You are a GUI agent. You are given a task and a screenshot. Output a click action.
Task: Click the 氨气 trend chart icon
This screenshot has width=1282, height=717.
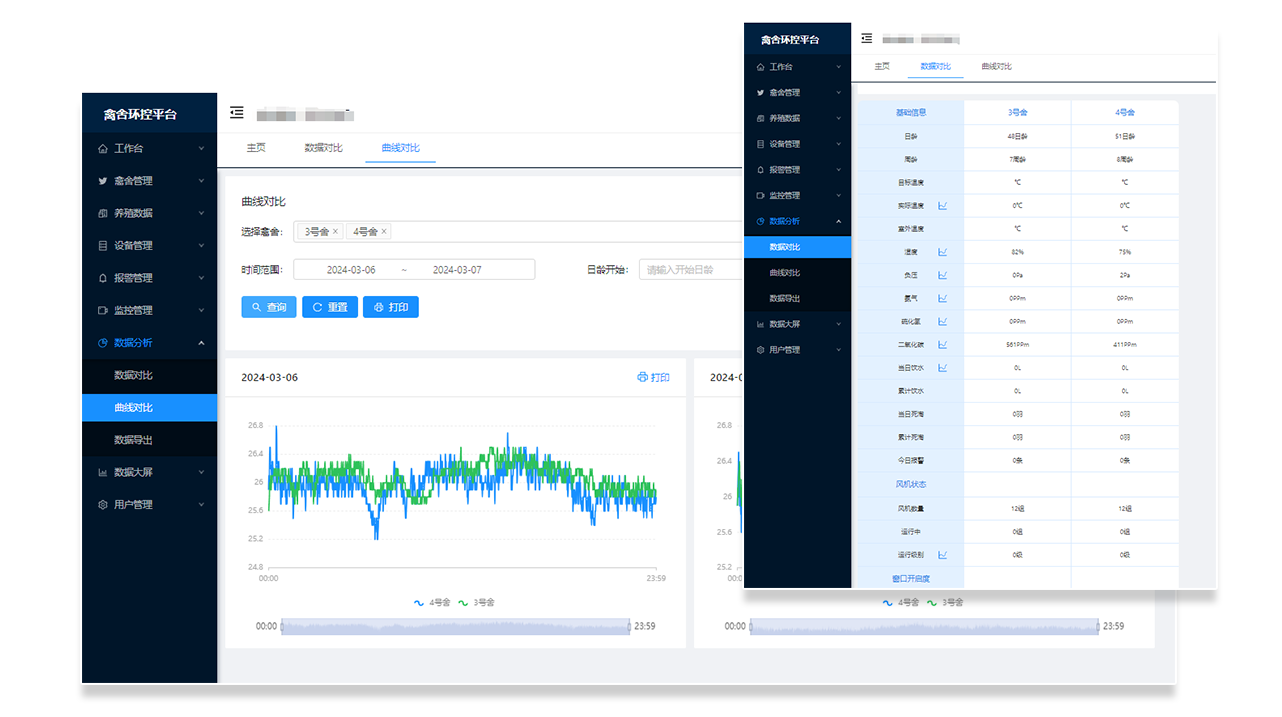click(x=942, y=298)
